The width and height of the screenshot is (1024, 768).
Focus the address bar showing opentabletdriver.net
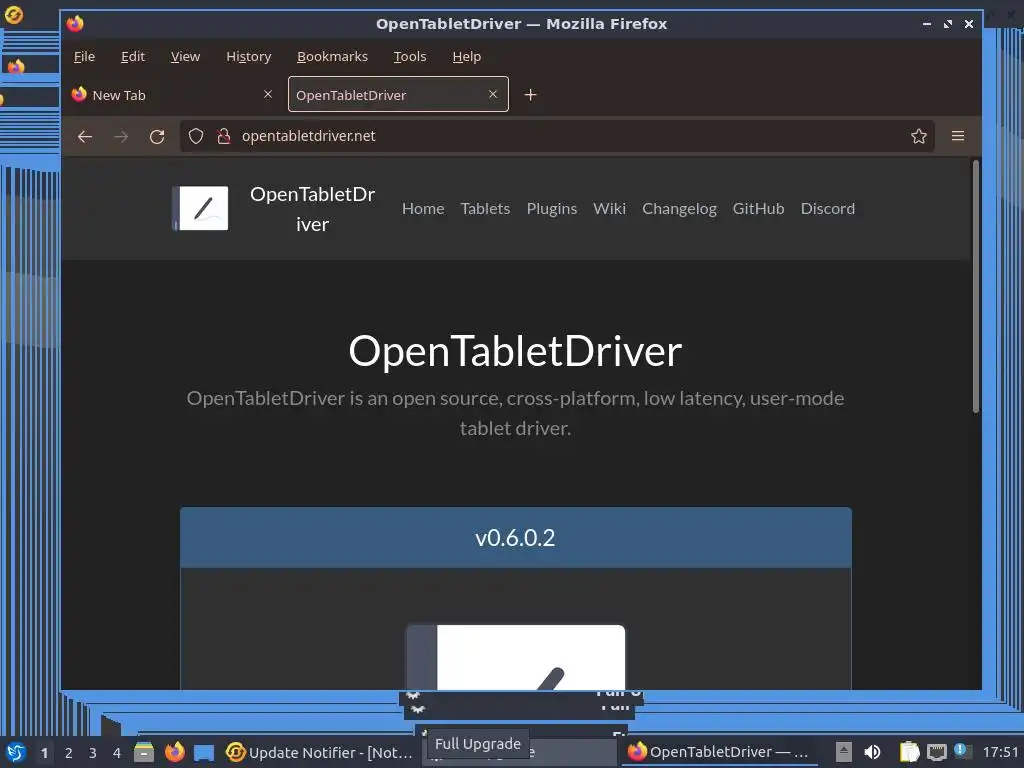click(x=557, y=136)
